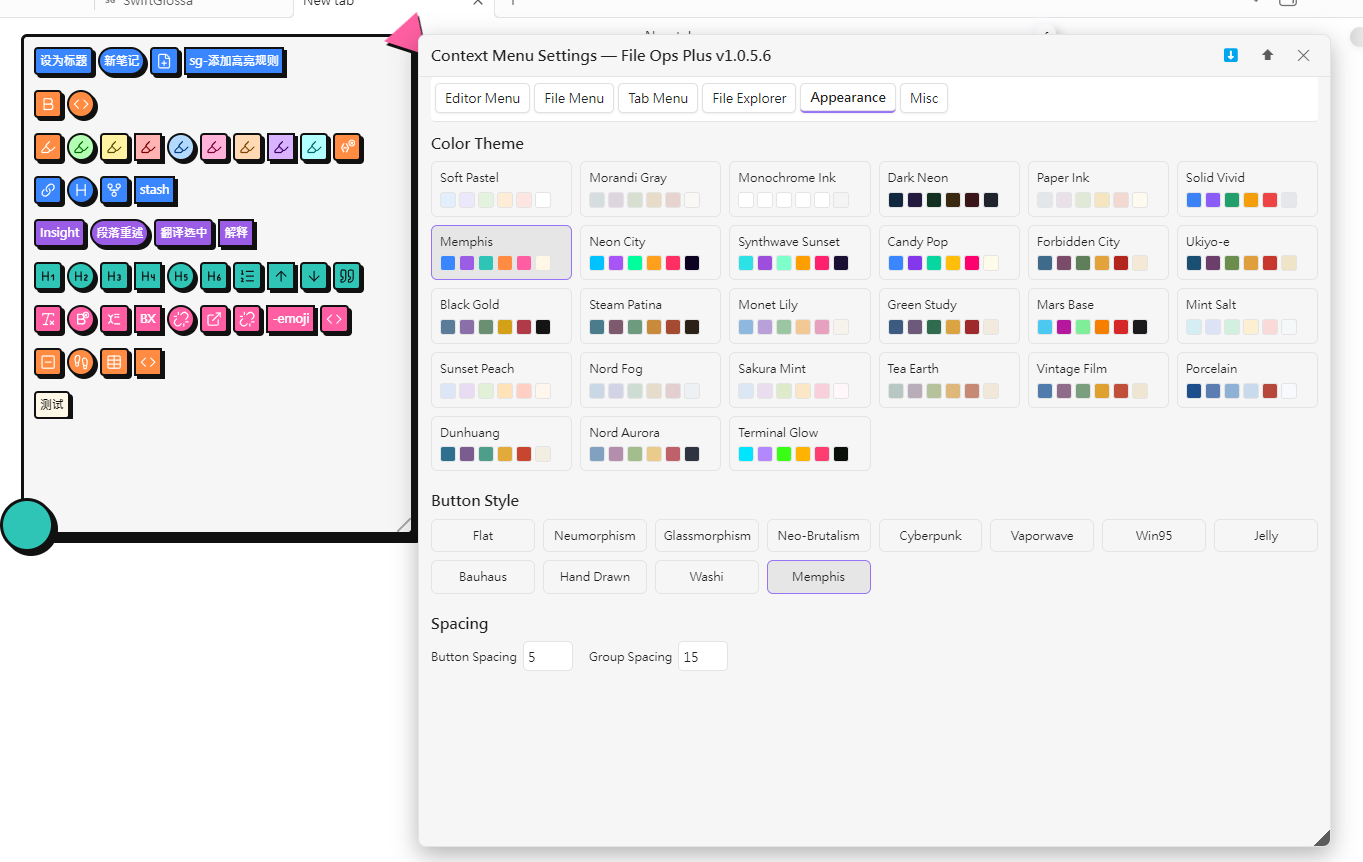Image resolution: width=1363 pixels, height=862 pixels.
Task: Select the purple highlighter icon
Action: [281, 147]
